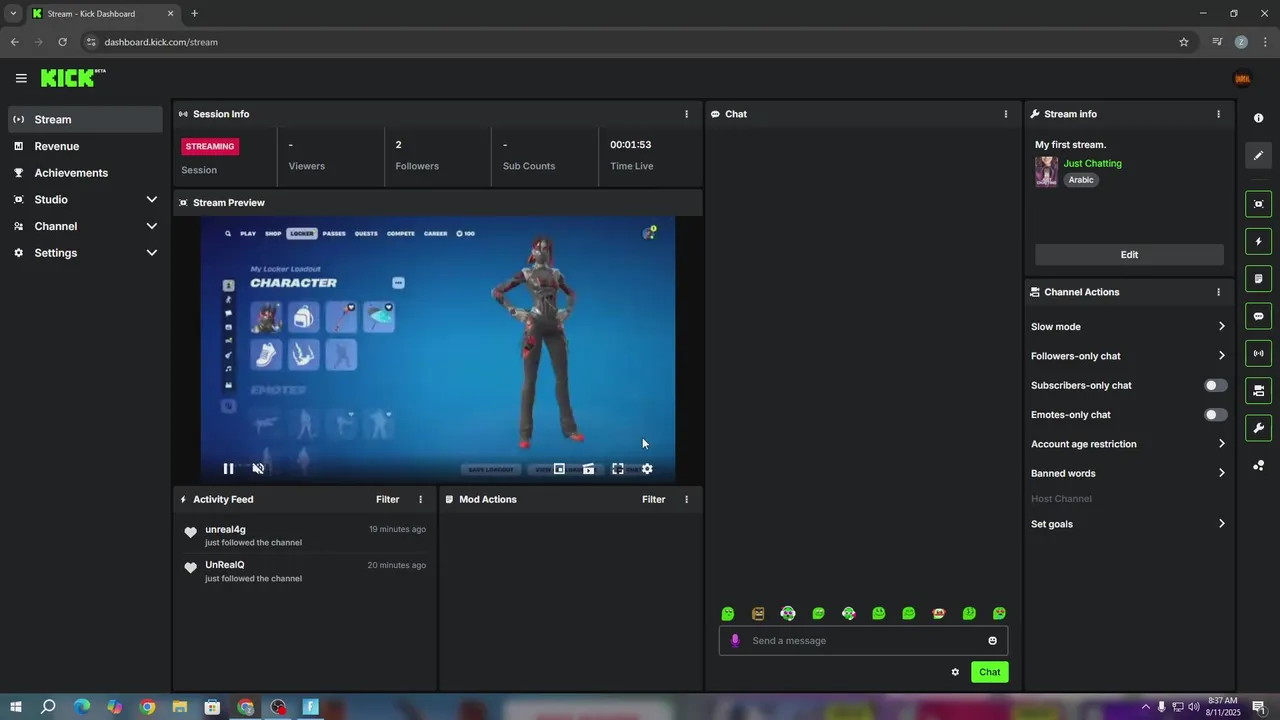Viewport: 1280px width, 720px height.
Task: Expand the Channel sidebar section
Action: click(x=85, y=226)
